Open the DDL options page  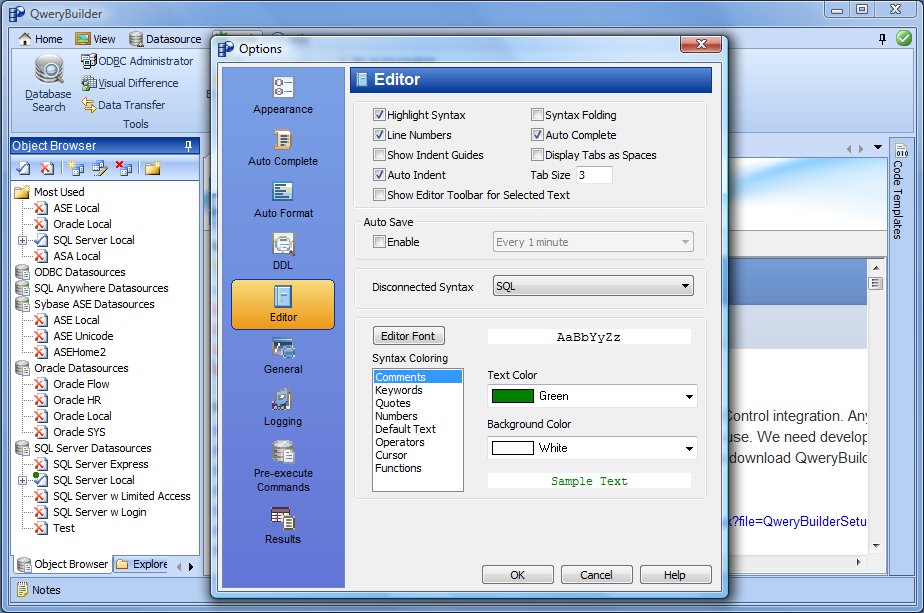(283, 252)
